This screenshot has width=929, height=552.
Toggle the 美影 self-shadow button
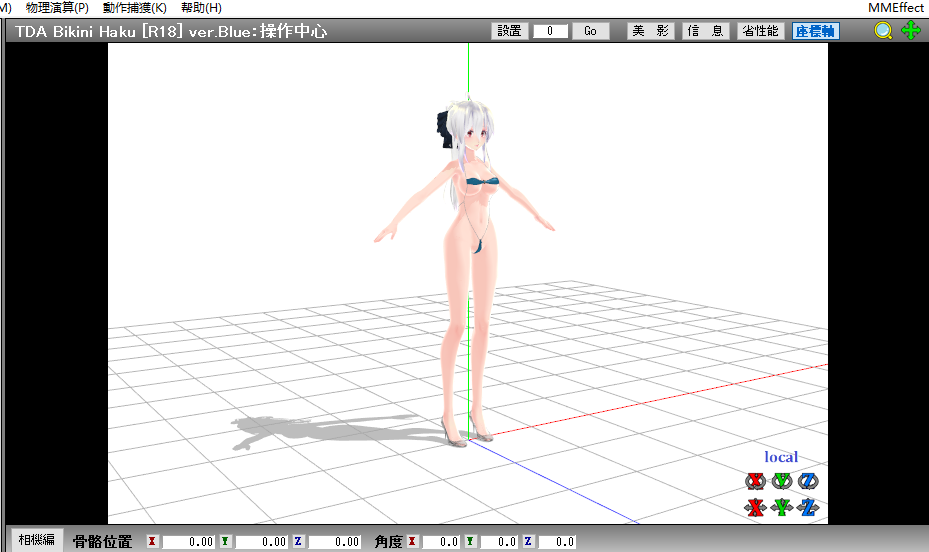pos(650,31)
